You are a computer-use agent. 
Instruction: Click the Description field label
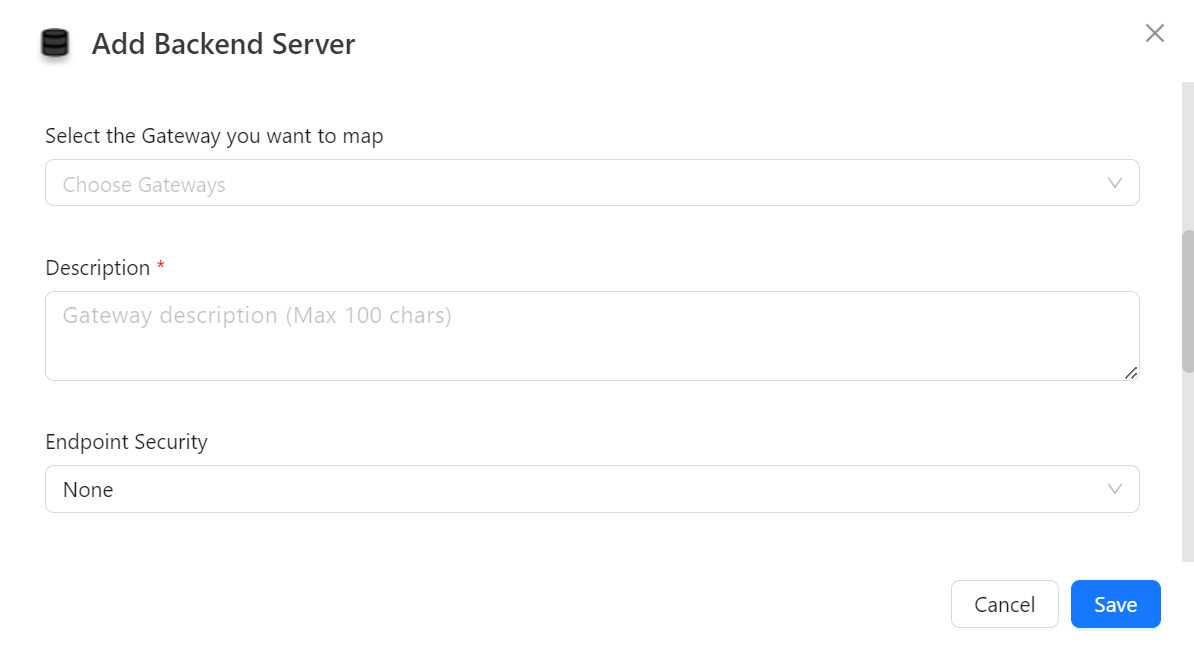tap(97, 268)
